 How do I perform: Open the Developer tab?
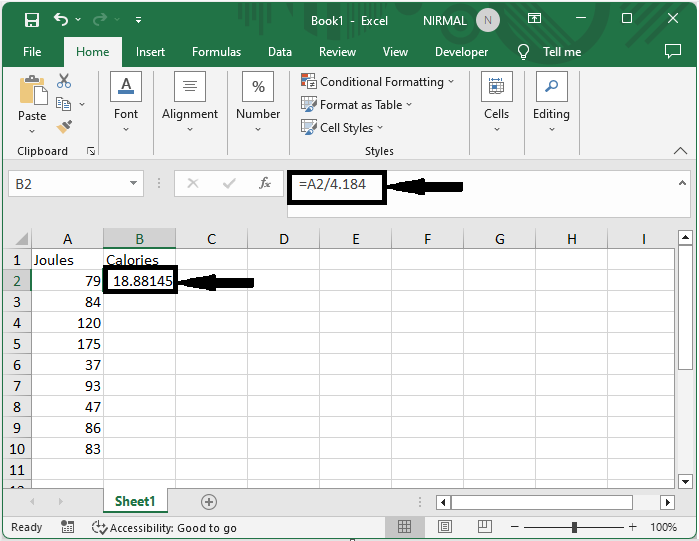461,52
